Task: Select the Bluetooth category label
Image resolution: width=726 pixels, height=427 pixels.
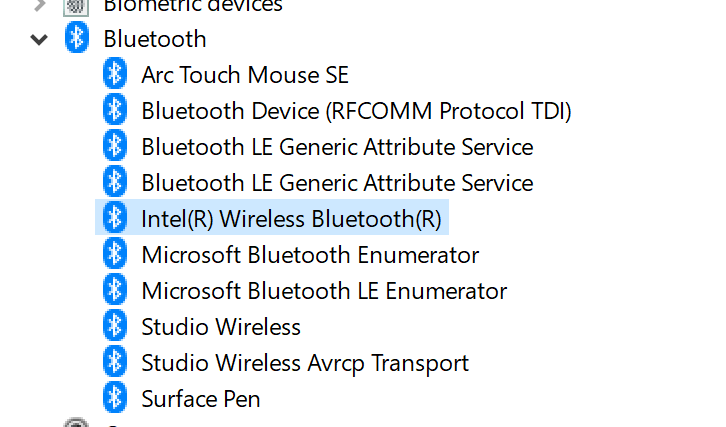Action: pyautogui.click(x=155, y=39)
